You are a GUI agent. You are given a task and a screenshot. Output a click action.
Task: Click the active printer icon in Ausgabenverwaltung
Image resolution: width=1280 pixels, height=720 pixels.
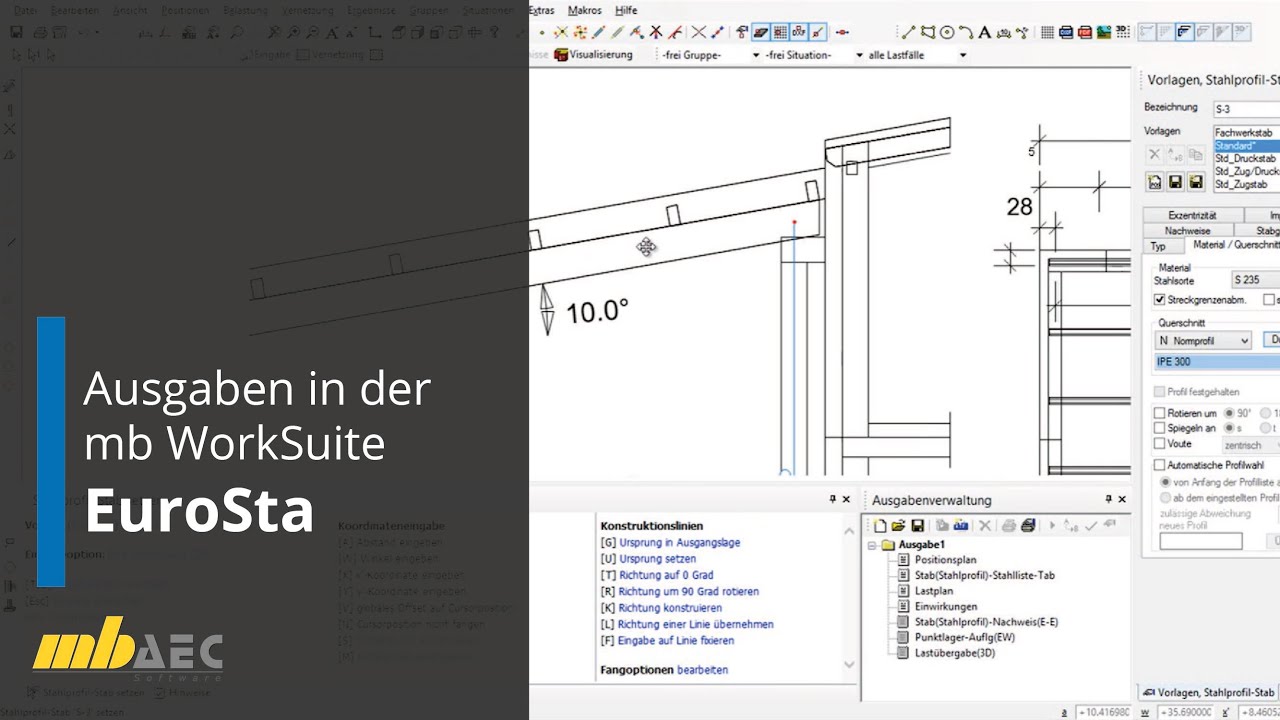[1028, 525]
